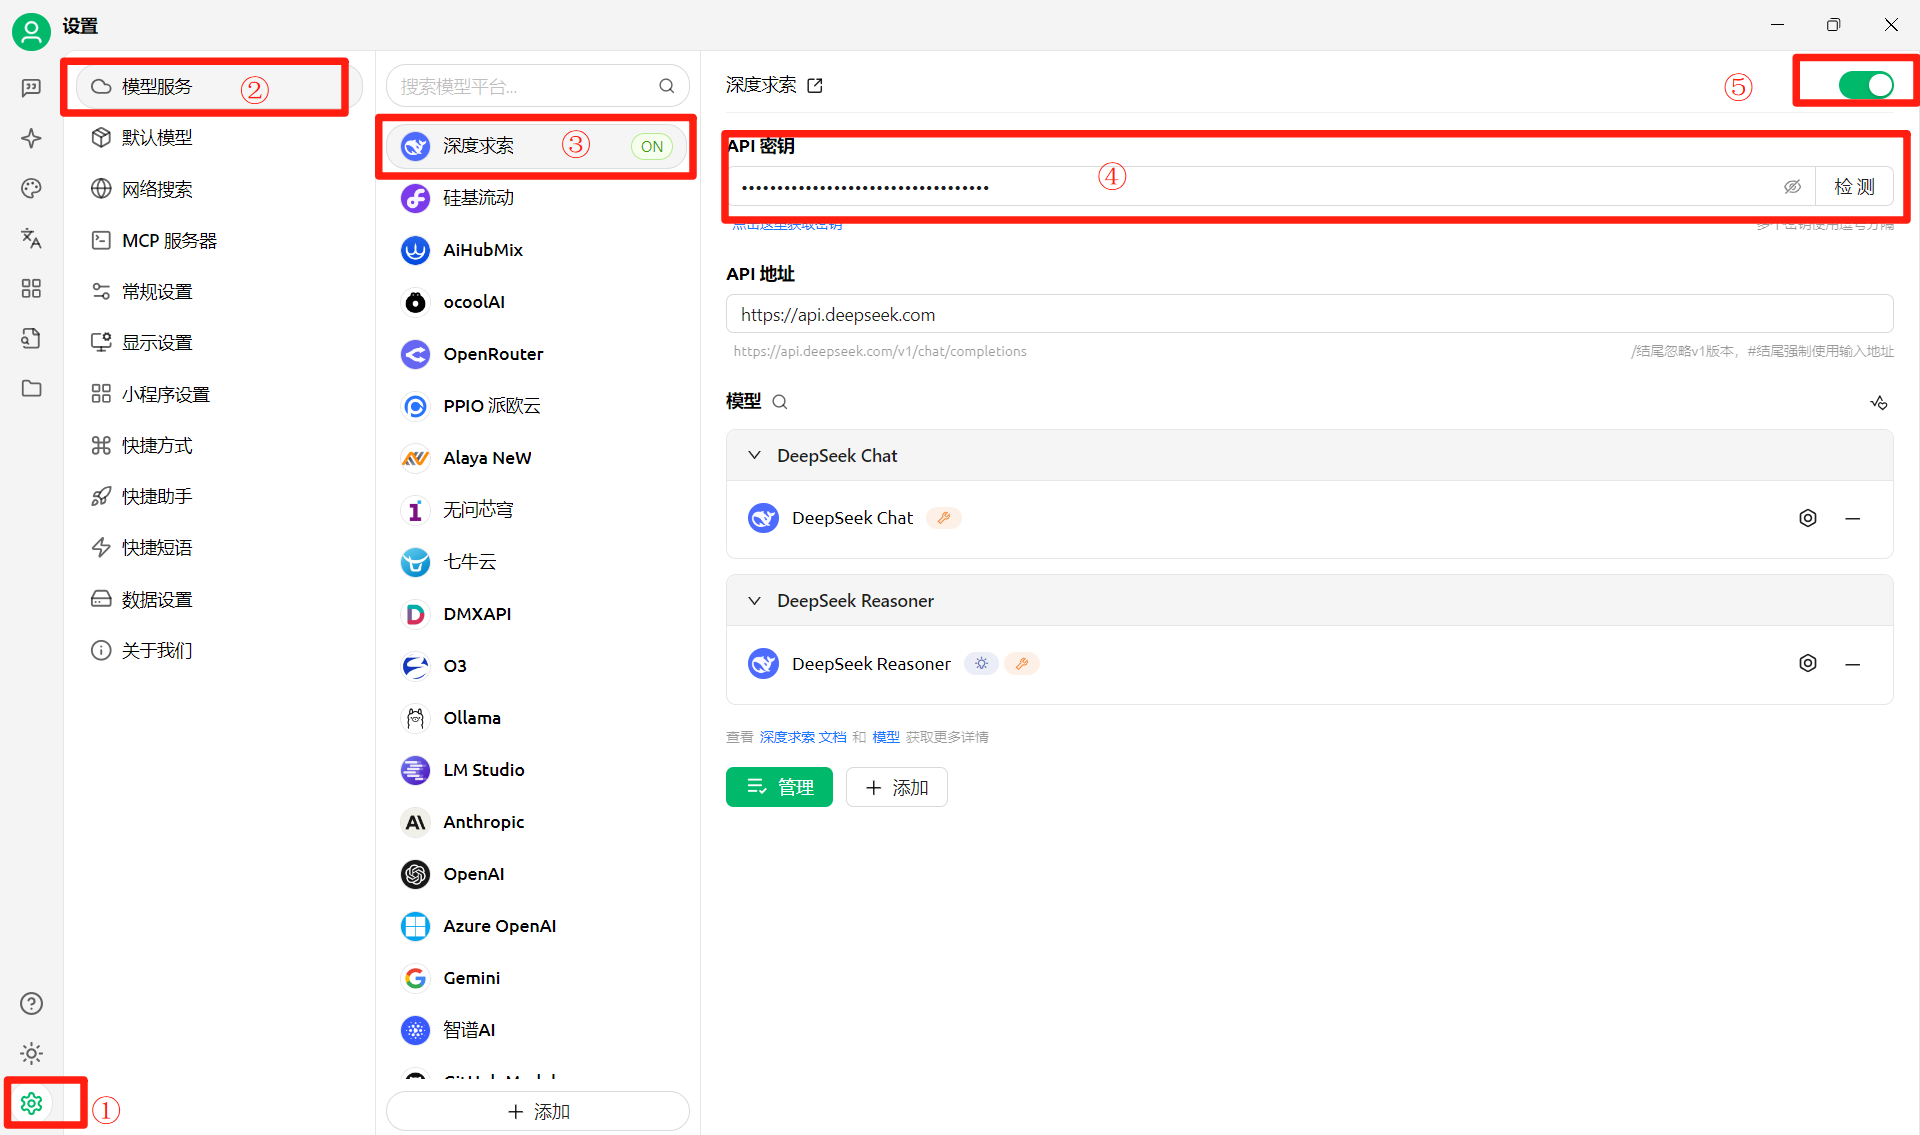Collapse the DeepSeek Reasoner group
This screenshot has width=1920, height=1135.
coord(755,601)
